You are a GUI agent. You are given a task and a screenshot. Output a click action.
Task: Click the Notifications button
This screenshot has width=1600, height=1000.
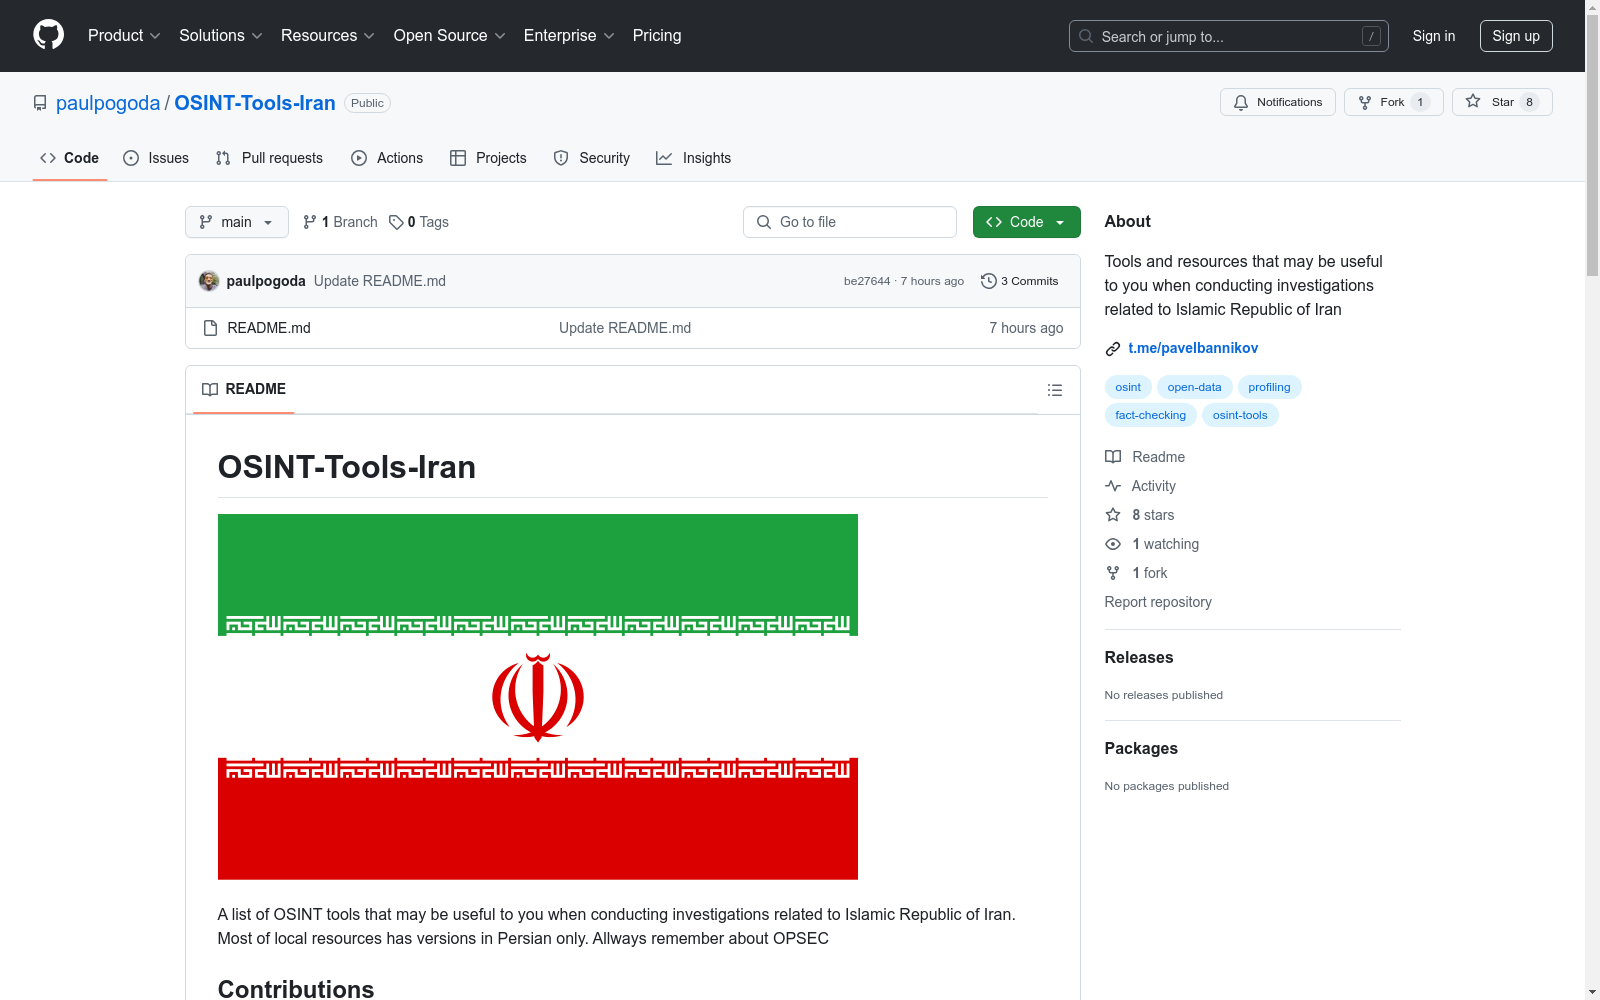click(x=1277, y=102)
